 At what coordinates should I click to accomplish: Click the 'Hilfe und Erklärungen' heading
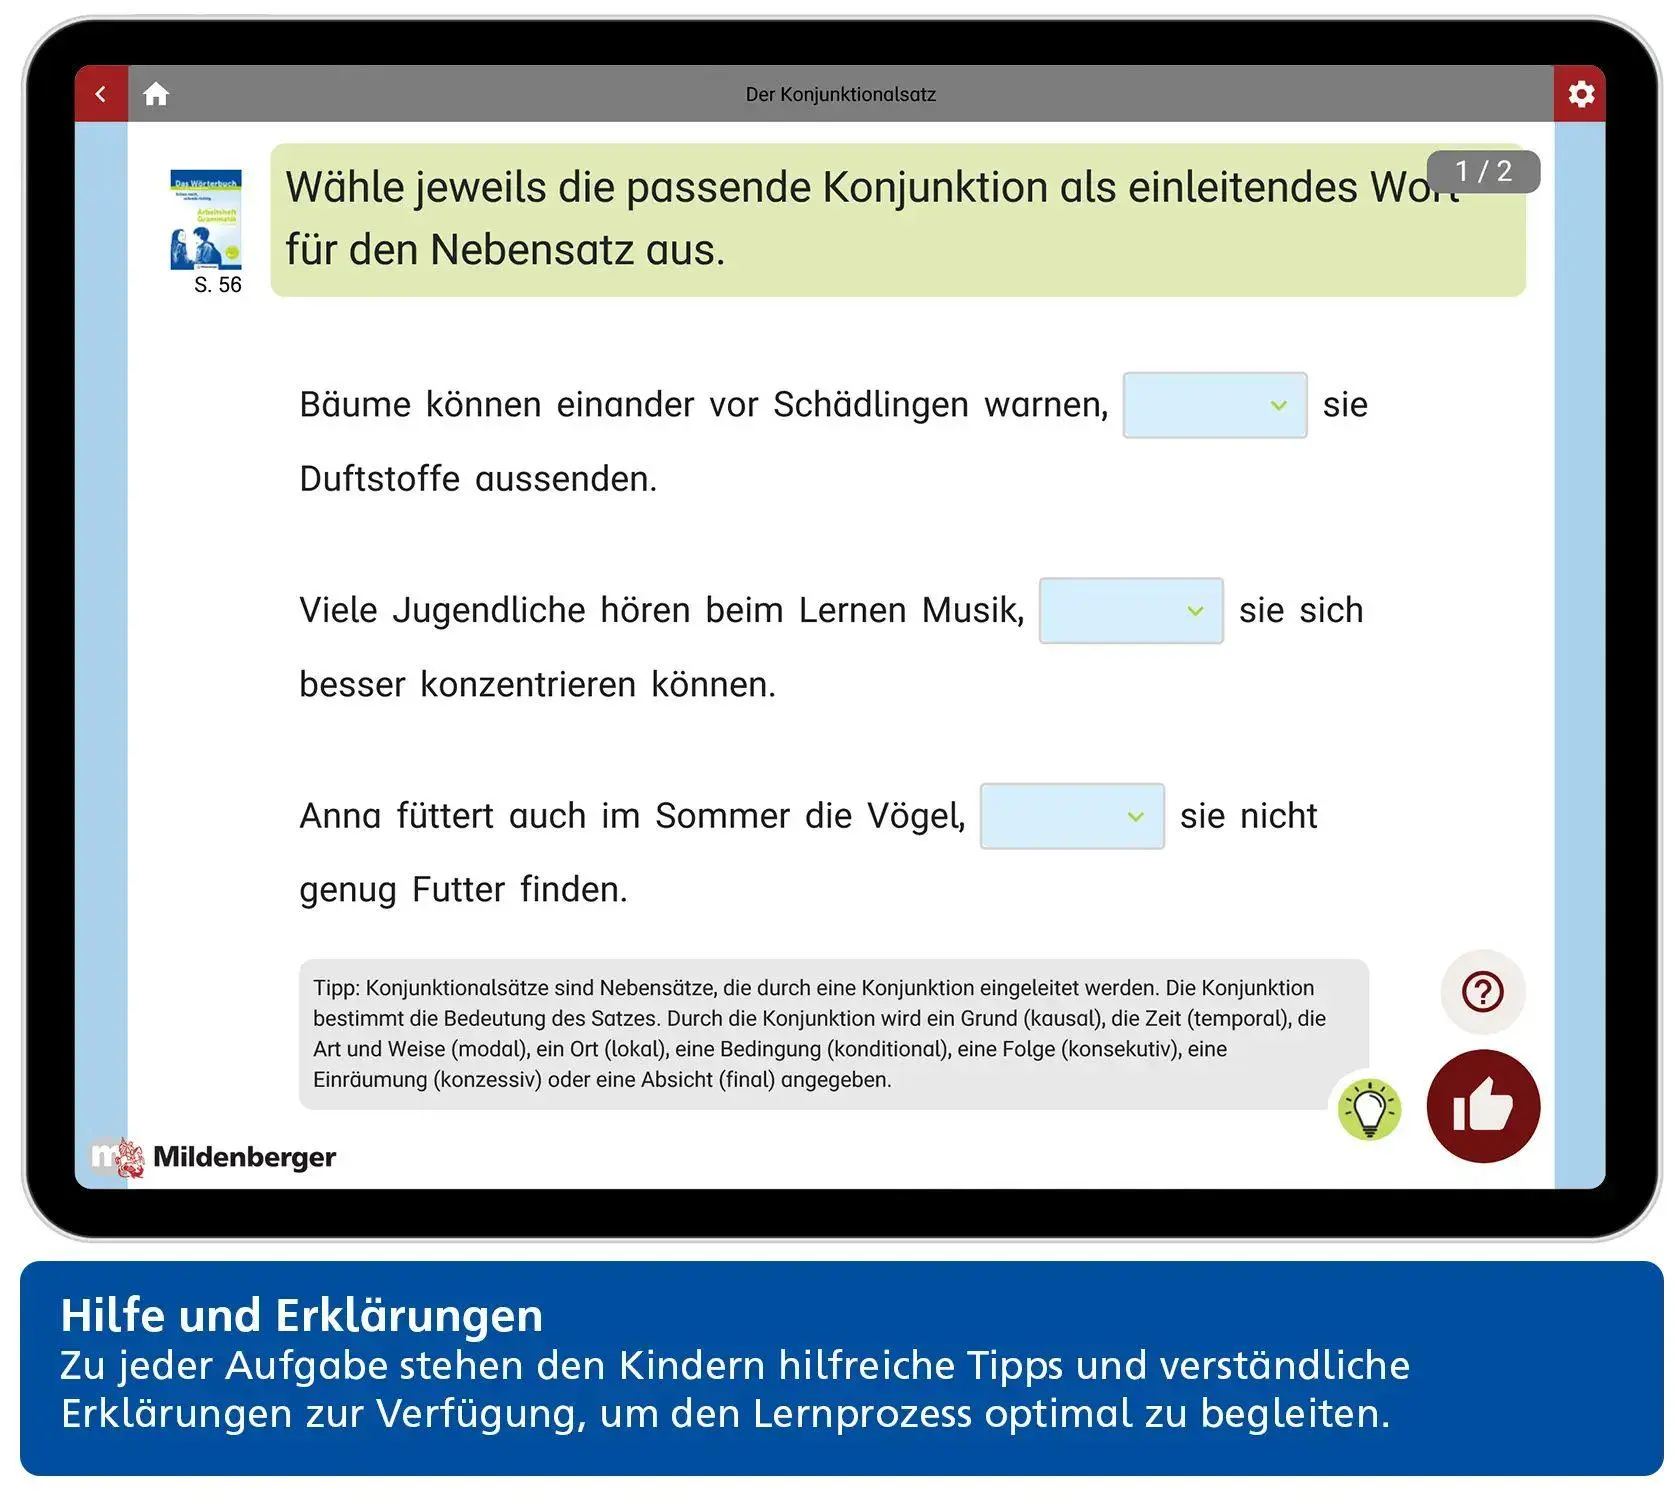(x=302, y=1315)
